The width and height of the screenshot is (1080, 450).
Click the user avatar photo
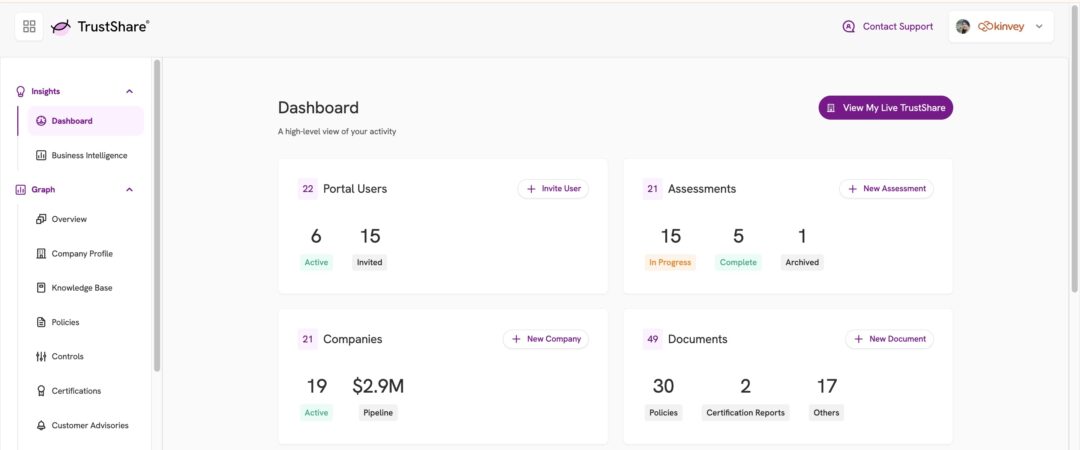tap(963, 27)
